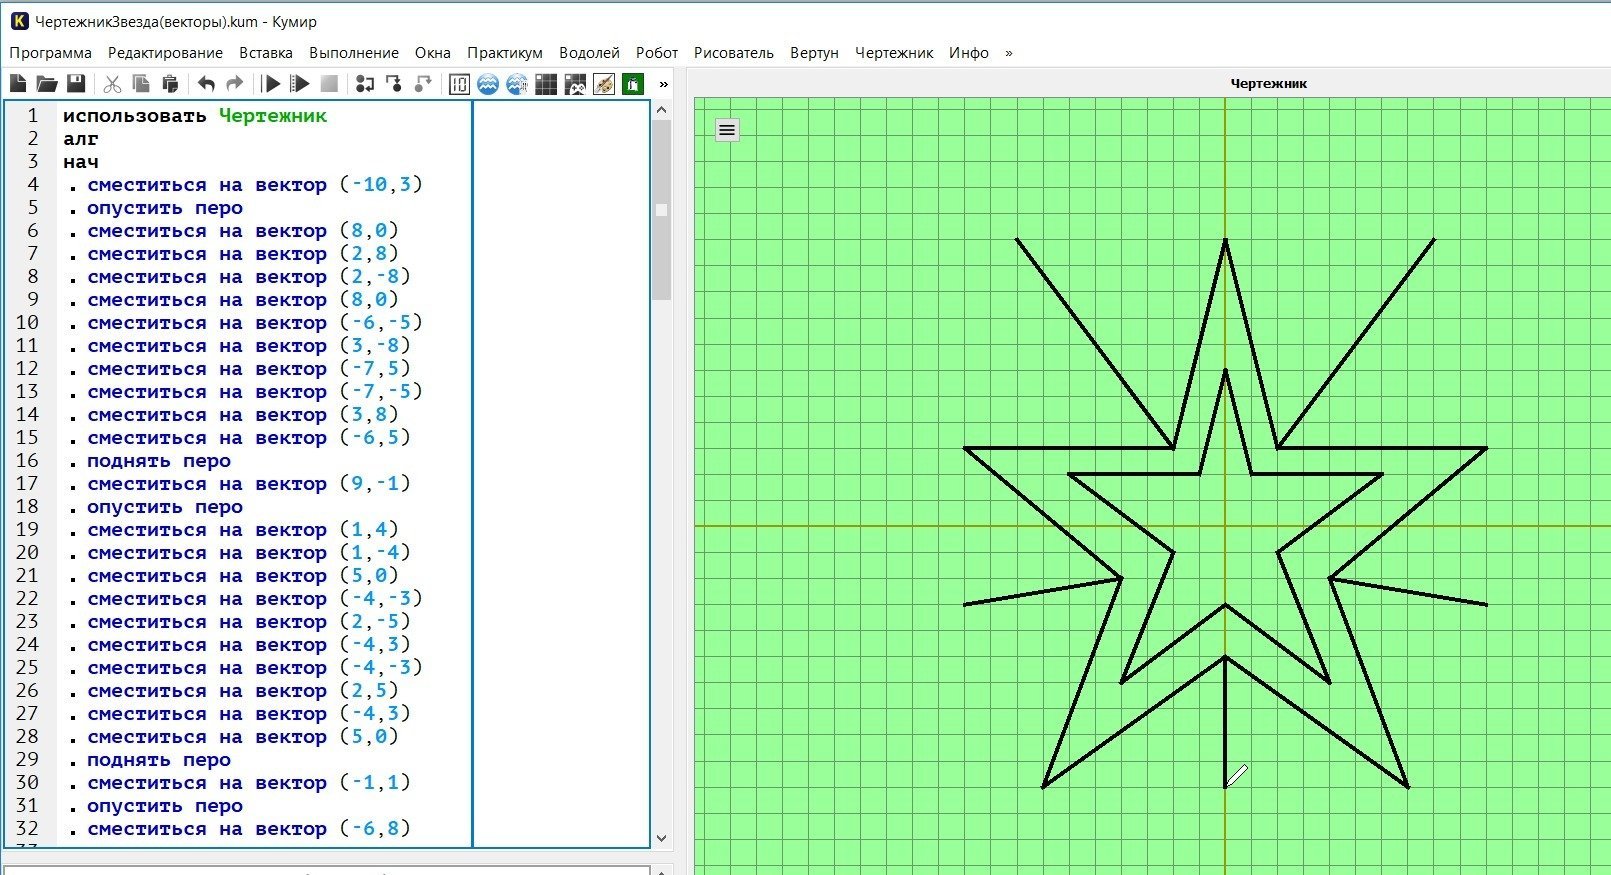Open the Редактирование menu
Viewport: 1611px width, 875px height.
(165, 53)
